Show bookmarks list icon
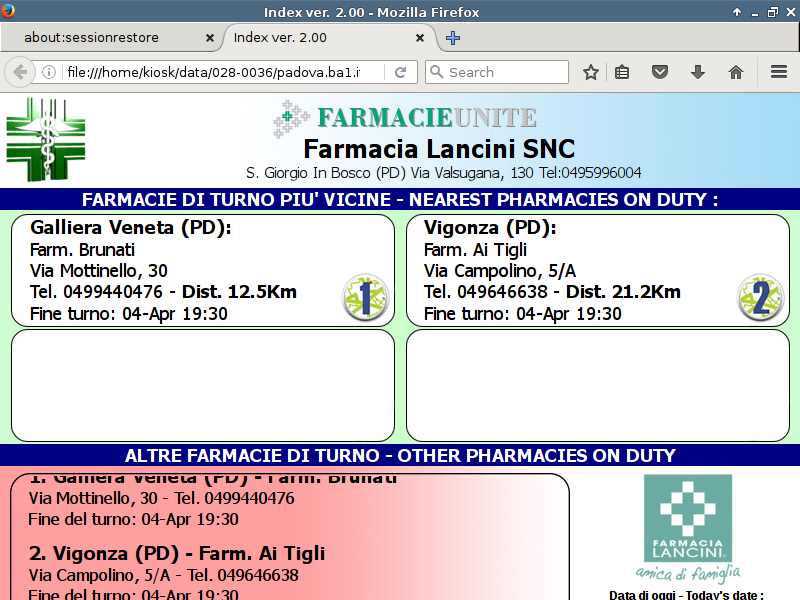Viewport: 800px width, 600px height. (622, 72)
